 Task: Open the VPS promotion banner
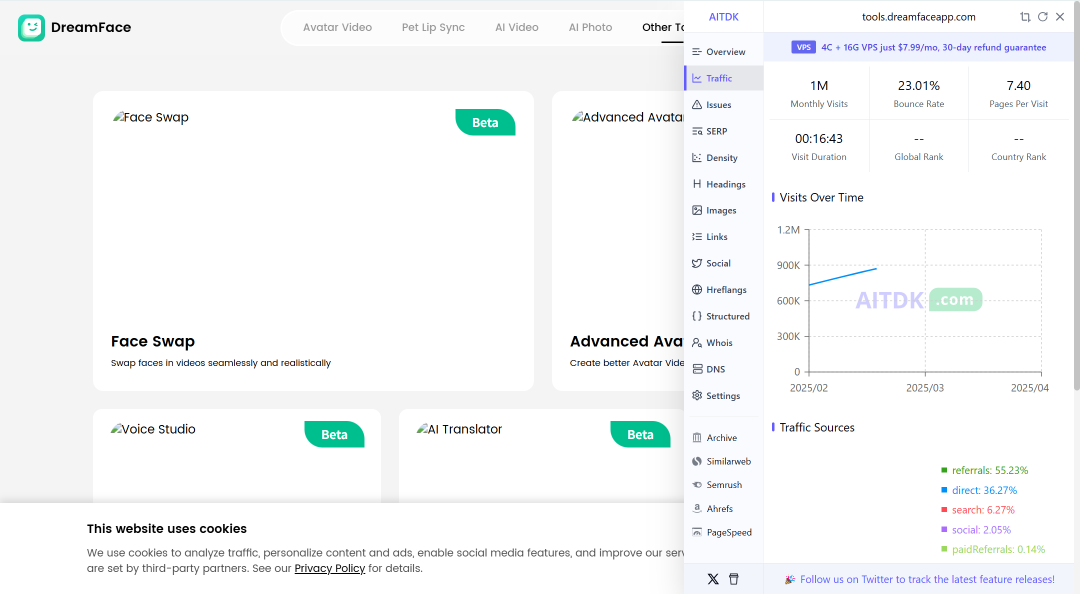(919, 48)
